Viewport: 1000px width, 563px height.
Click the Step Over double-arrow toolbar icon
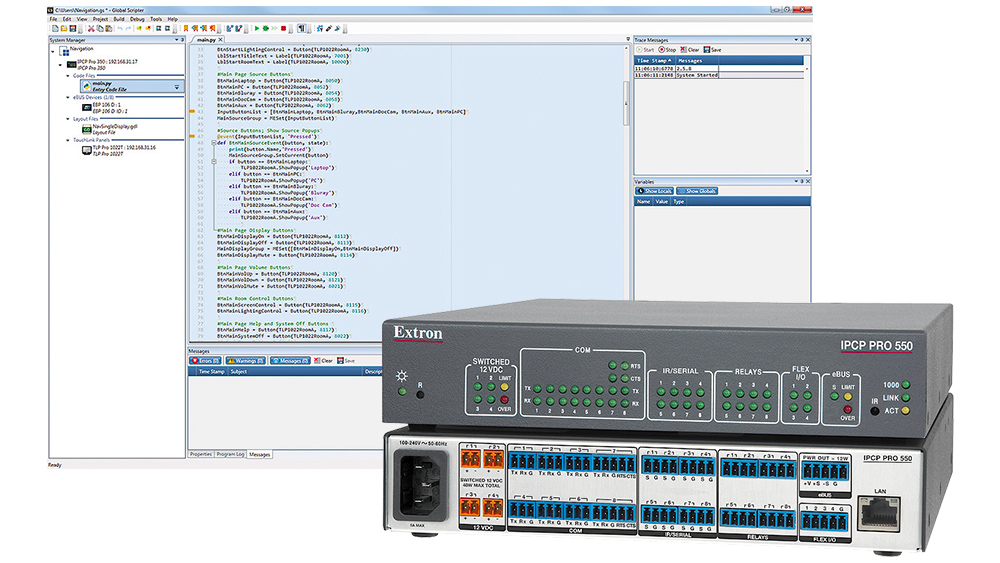(274, 28)
